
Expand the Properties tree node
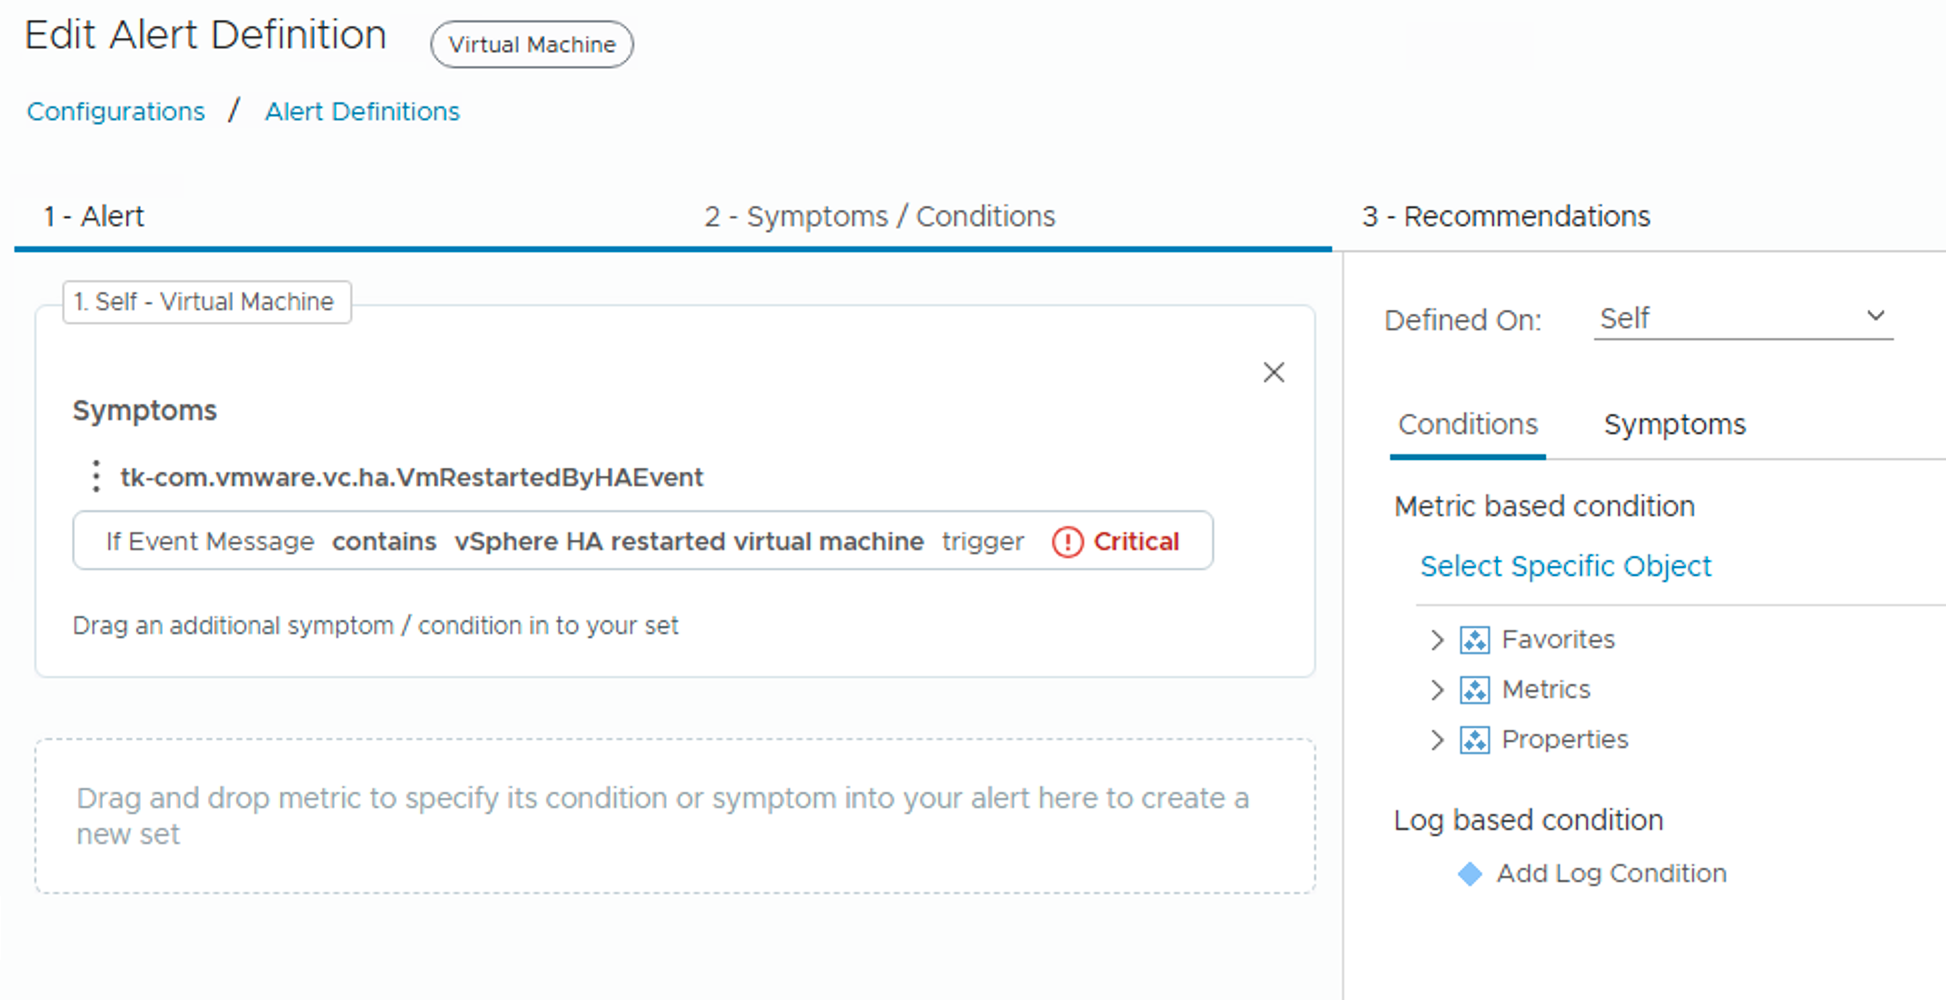1437,740
